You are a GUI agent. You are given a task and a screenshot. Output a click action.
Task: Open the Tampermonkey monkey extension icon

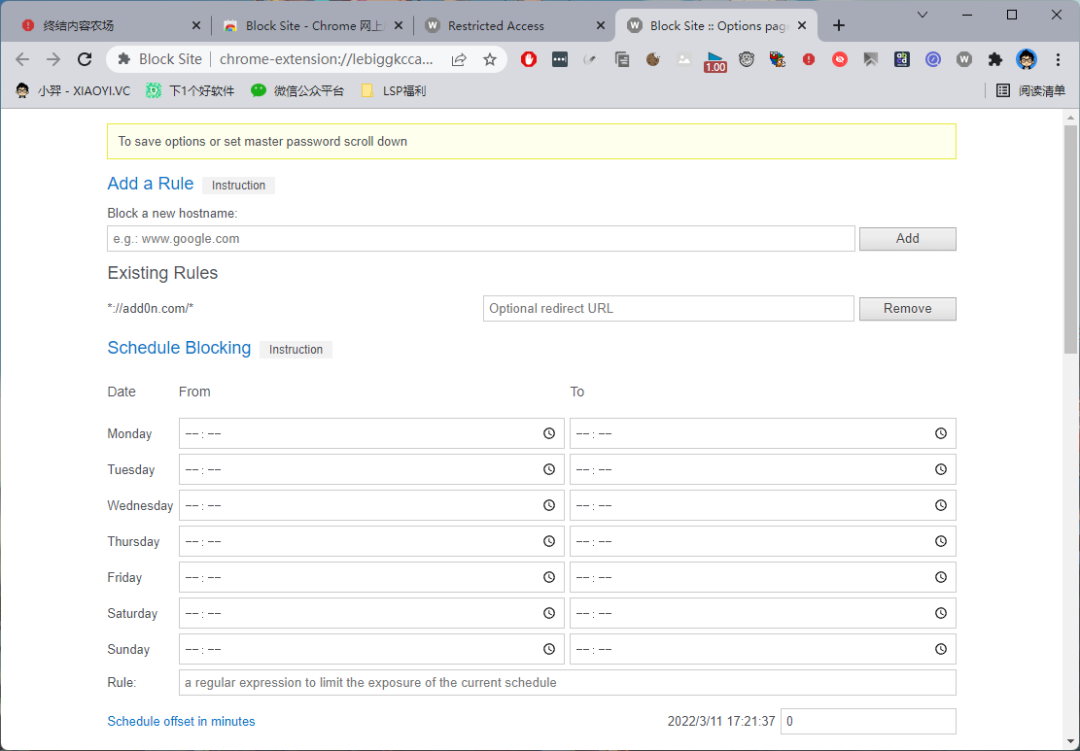746,60
